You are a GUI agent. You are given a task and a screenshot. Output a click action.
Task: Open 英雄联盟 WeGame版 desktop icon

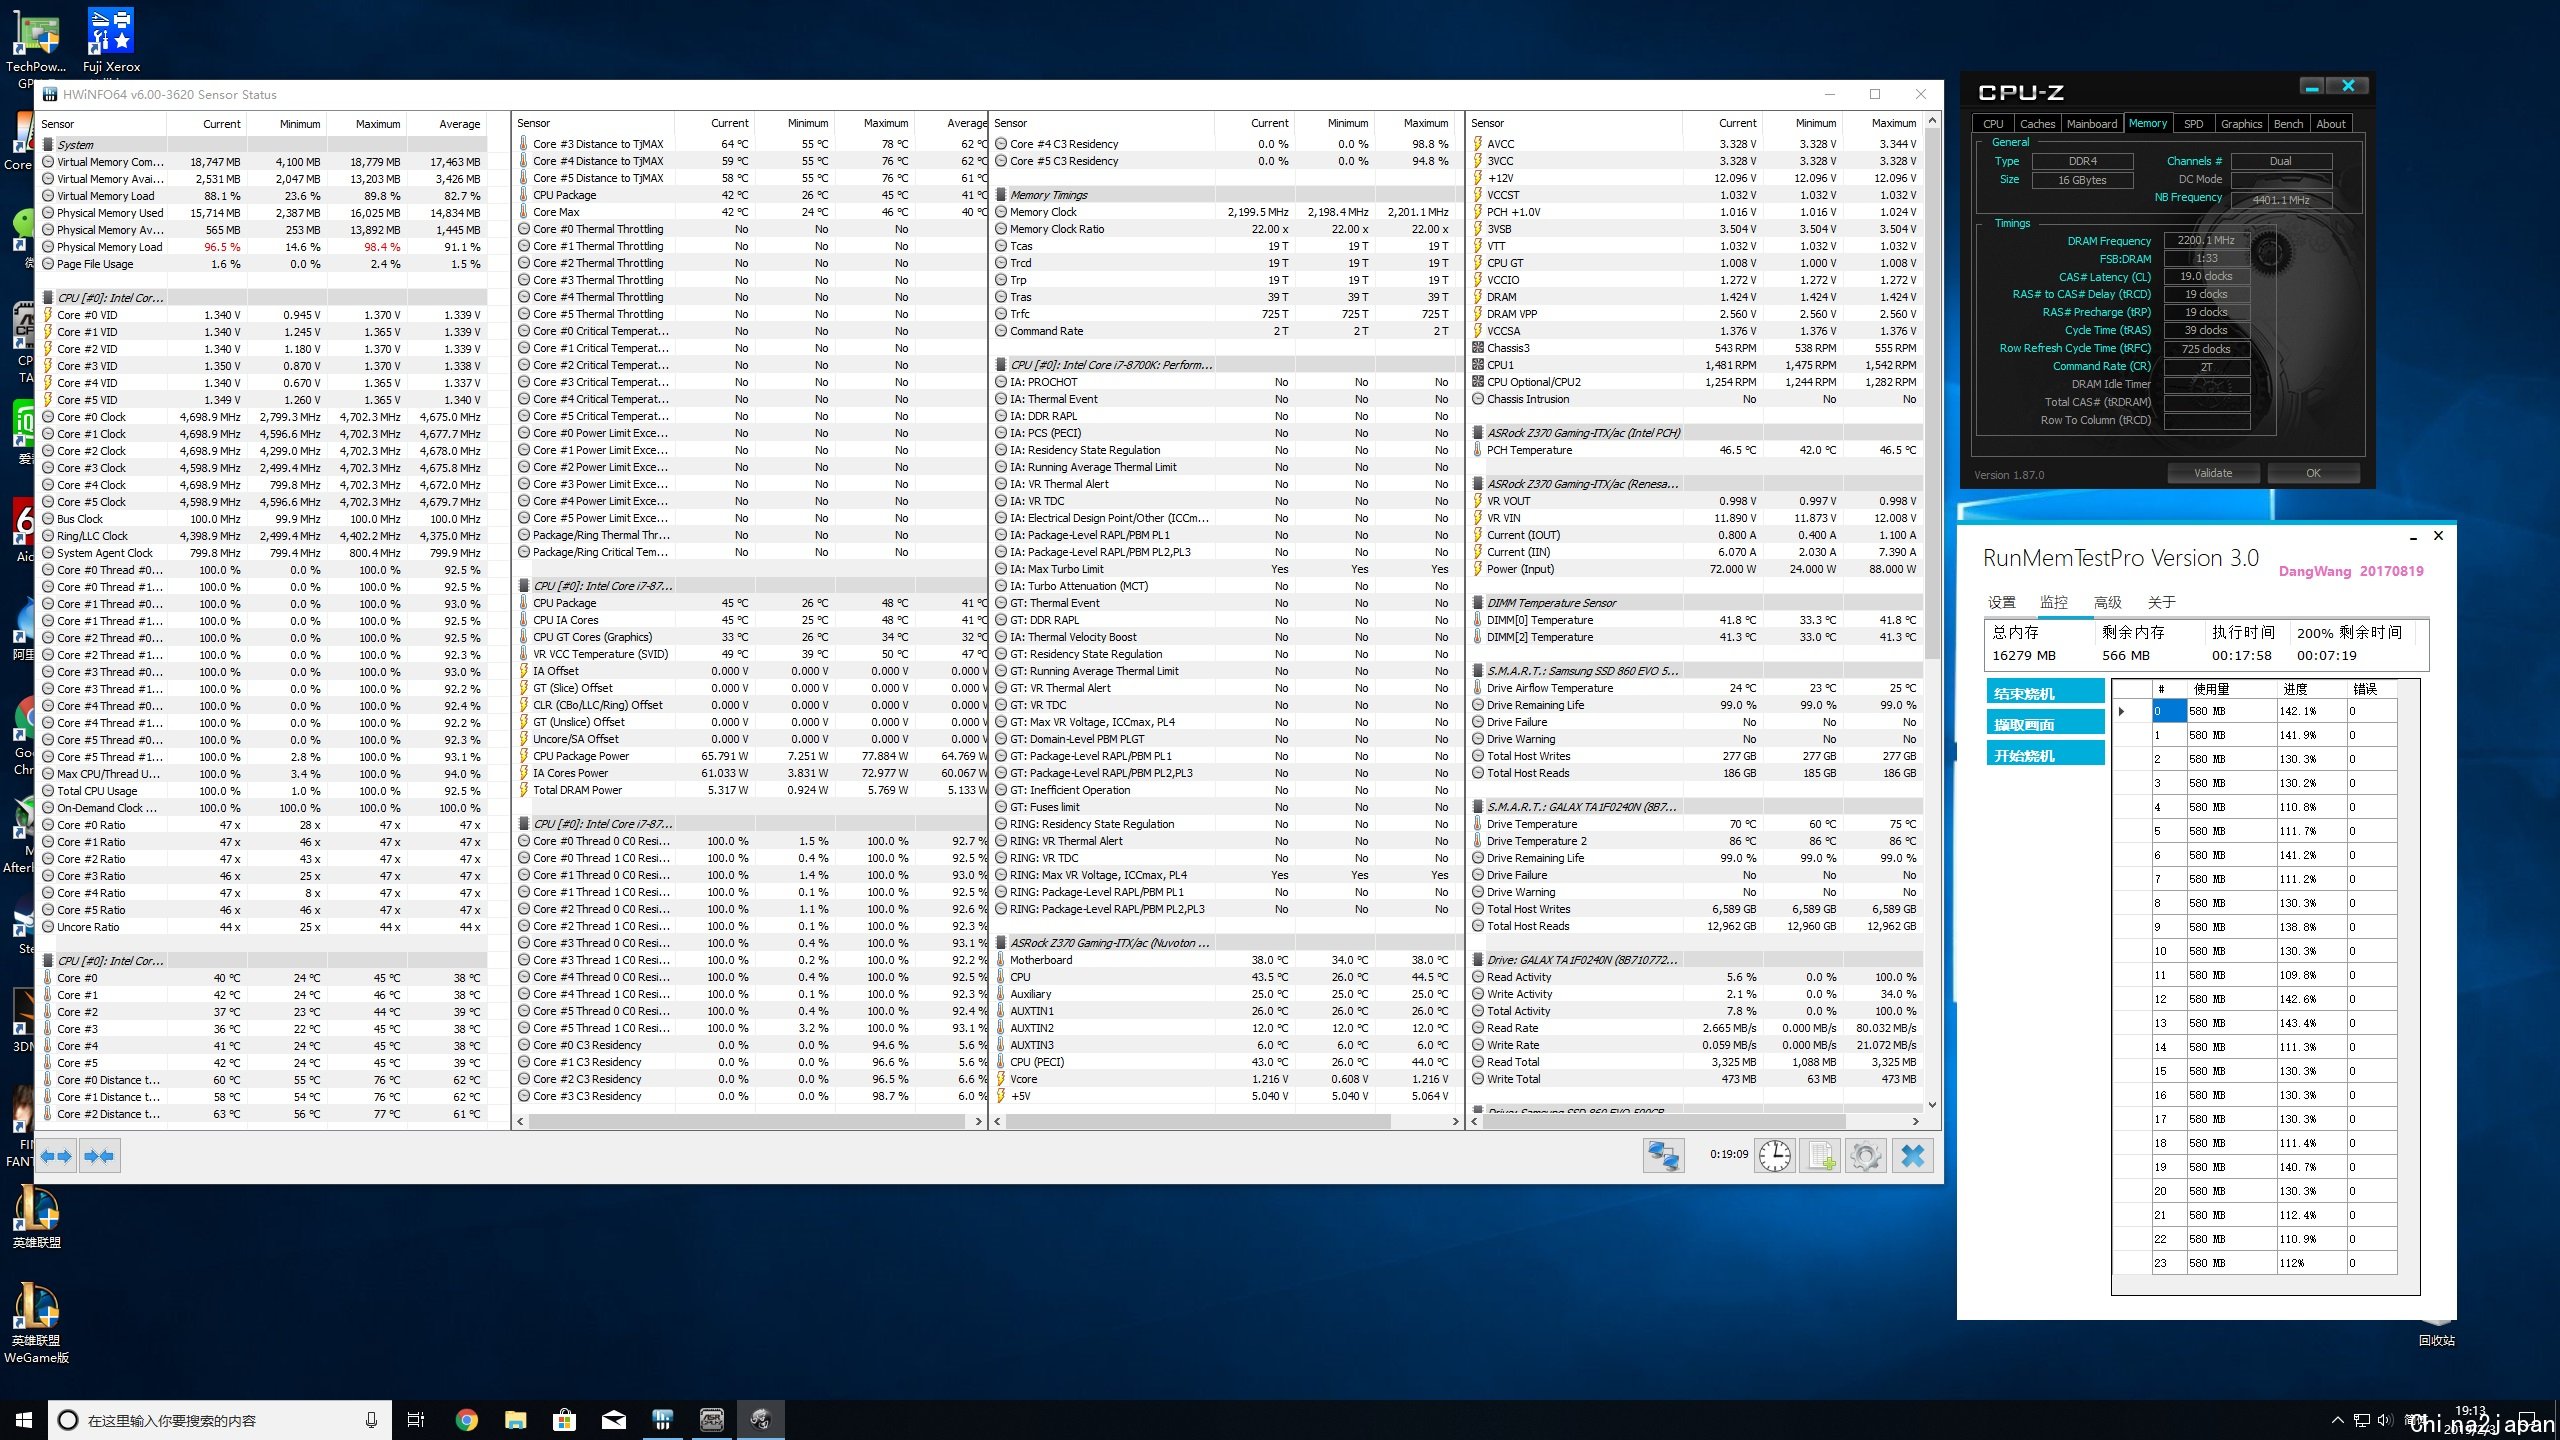click(x=36, y=1322)
